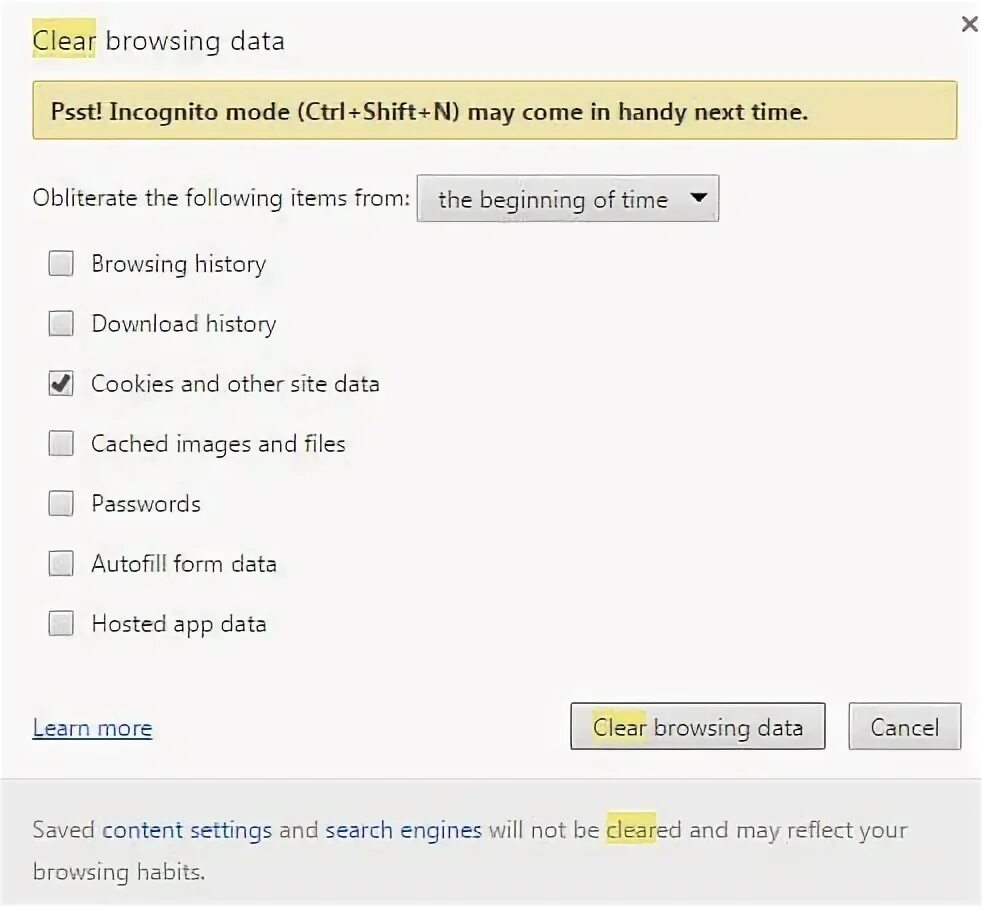Enable the Hosted app data checkbox
982x906 pixels.
tap(62, 624)
